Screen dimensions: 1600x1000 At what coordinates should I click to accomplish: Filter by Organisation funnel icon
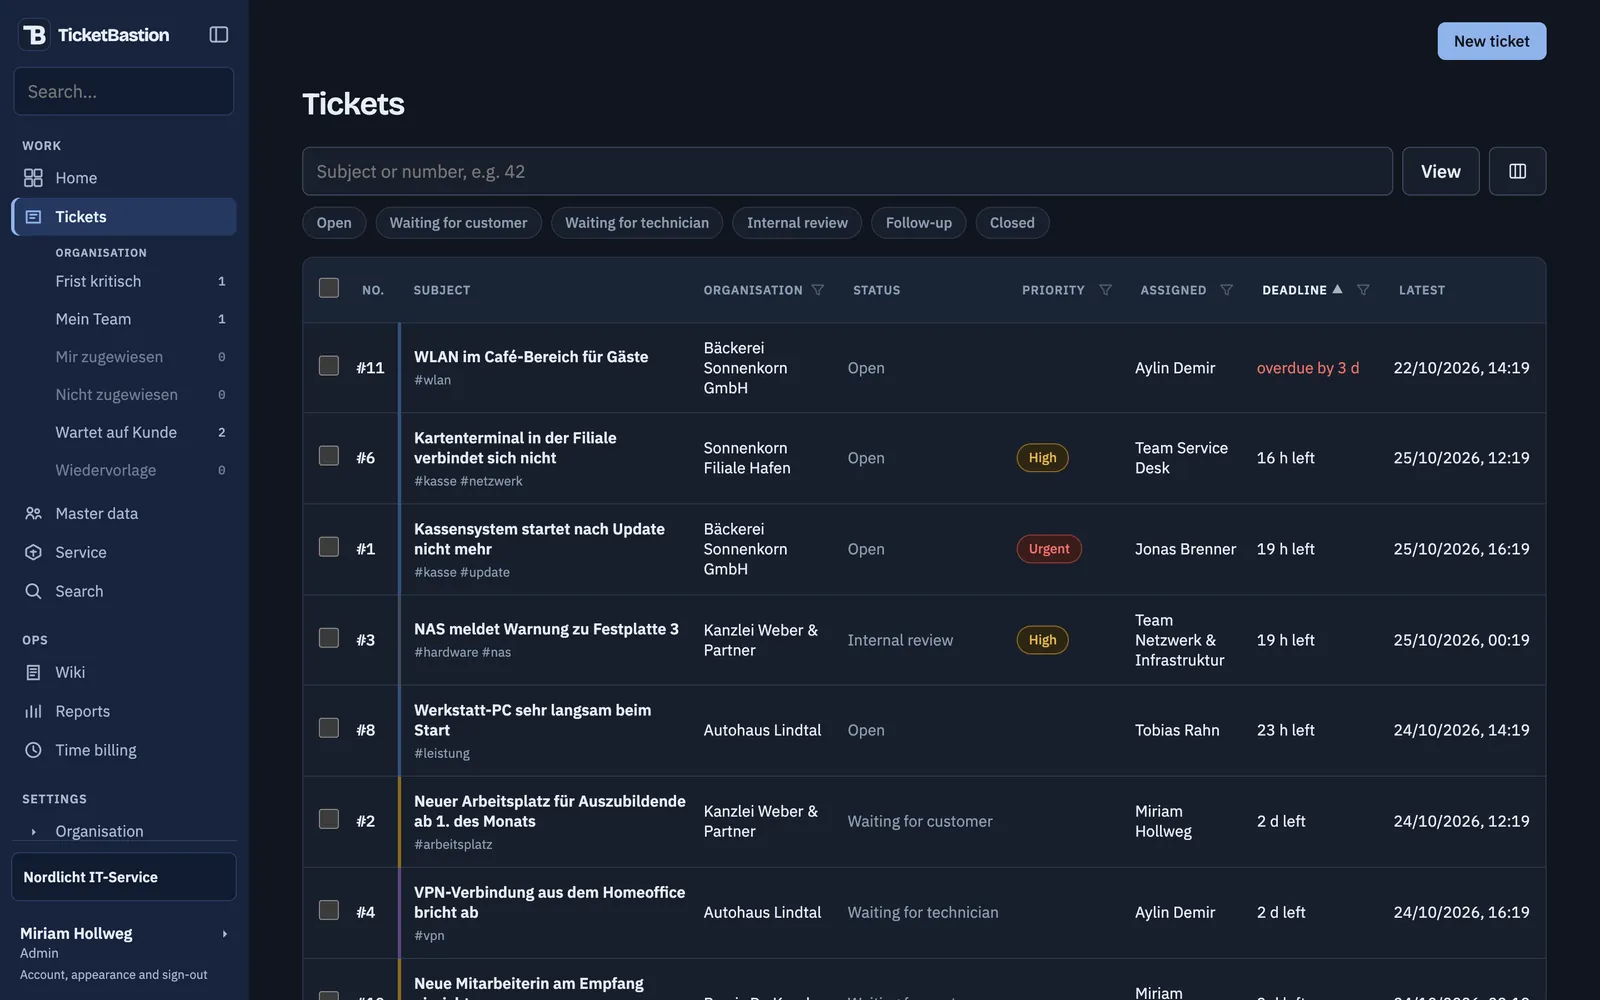point(818,290)
